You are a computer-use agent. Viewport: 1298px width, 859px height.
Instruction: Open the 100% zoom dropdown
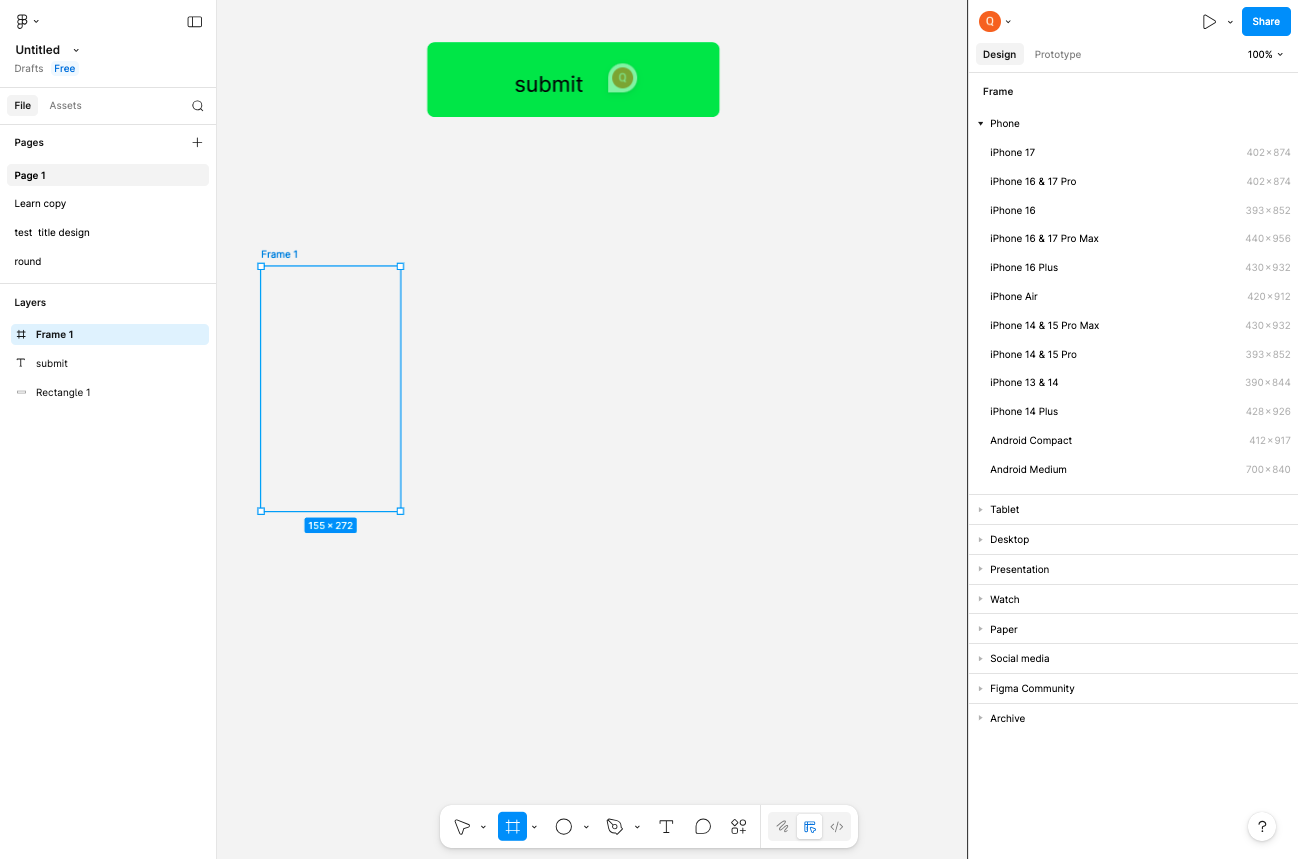[1265, 55]
